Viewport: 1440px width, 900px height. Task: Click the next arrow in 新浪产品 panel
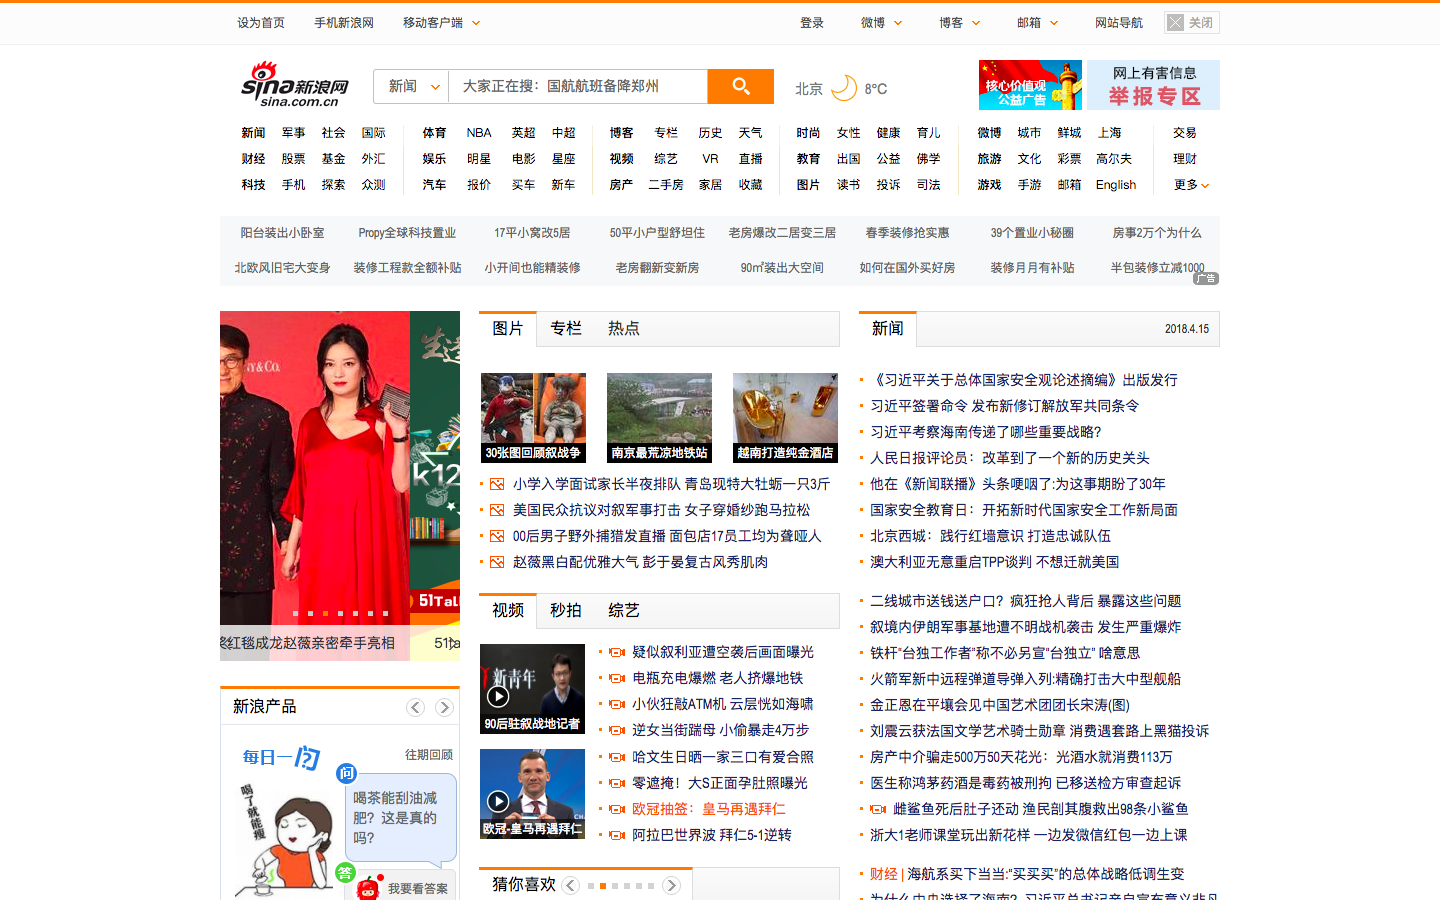point(444,707)
